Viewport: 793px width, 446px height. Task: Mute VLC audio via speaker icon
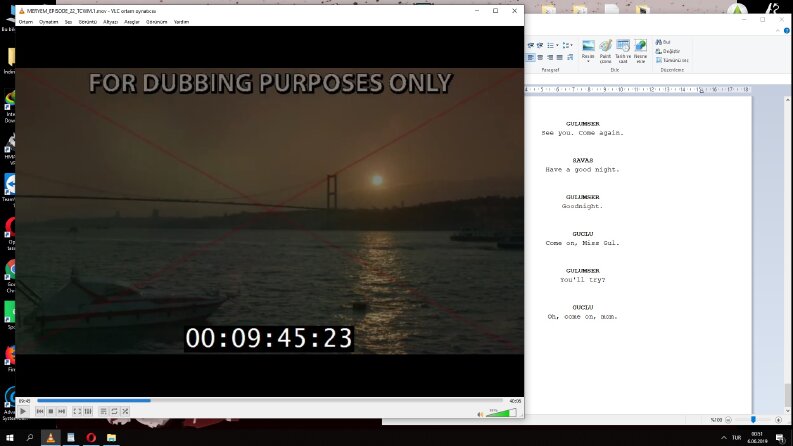480,414
